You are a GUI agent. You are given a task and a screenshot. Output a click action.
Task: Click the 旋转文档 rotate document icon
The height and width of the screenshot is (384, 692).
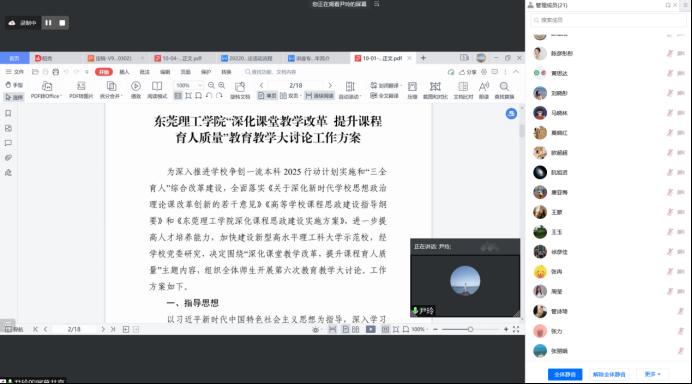click(240, 90)
